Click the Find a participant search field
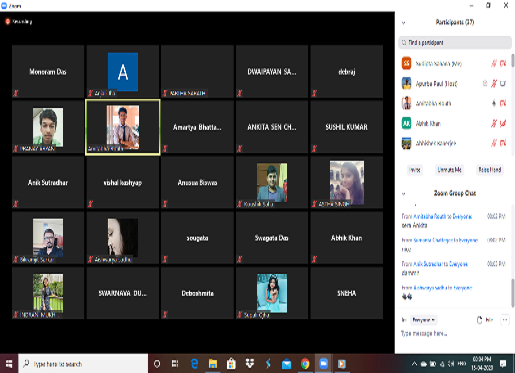Viewport: 515px width, 373px height. pos(455,43)
